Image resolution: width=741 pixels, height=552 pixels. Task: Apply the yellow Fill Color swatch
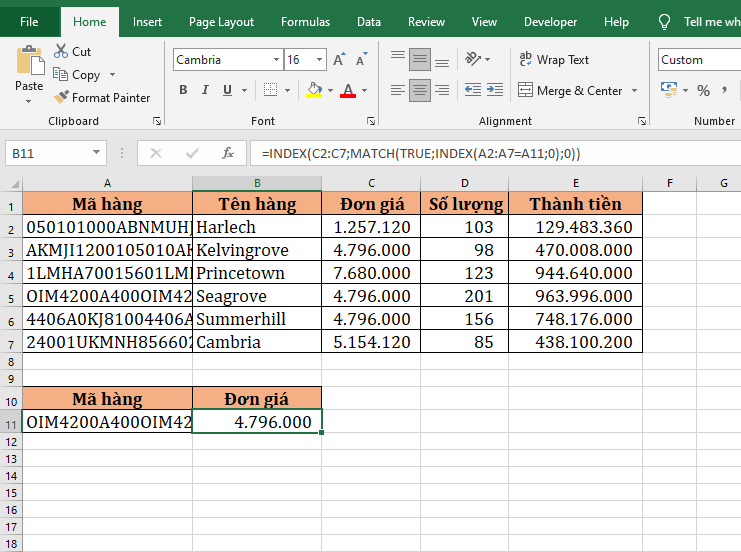[x=314, y=91]
